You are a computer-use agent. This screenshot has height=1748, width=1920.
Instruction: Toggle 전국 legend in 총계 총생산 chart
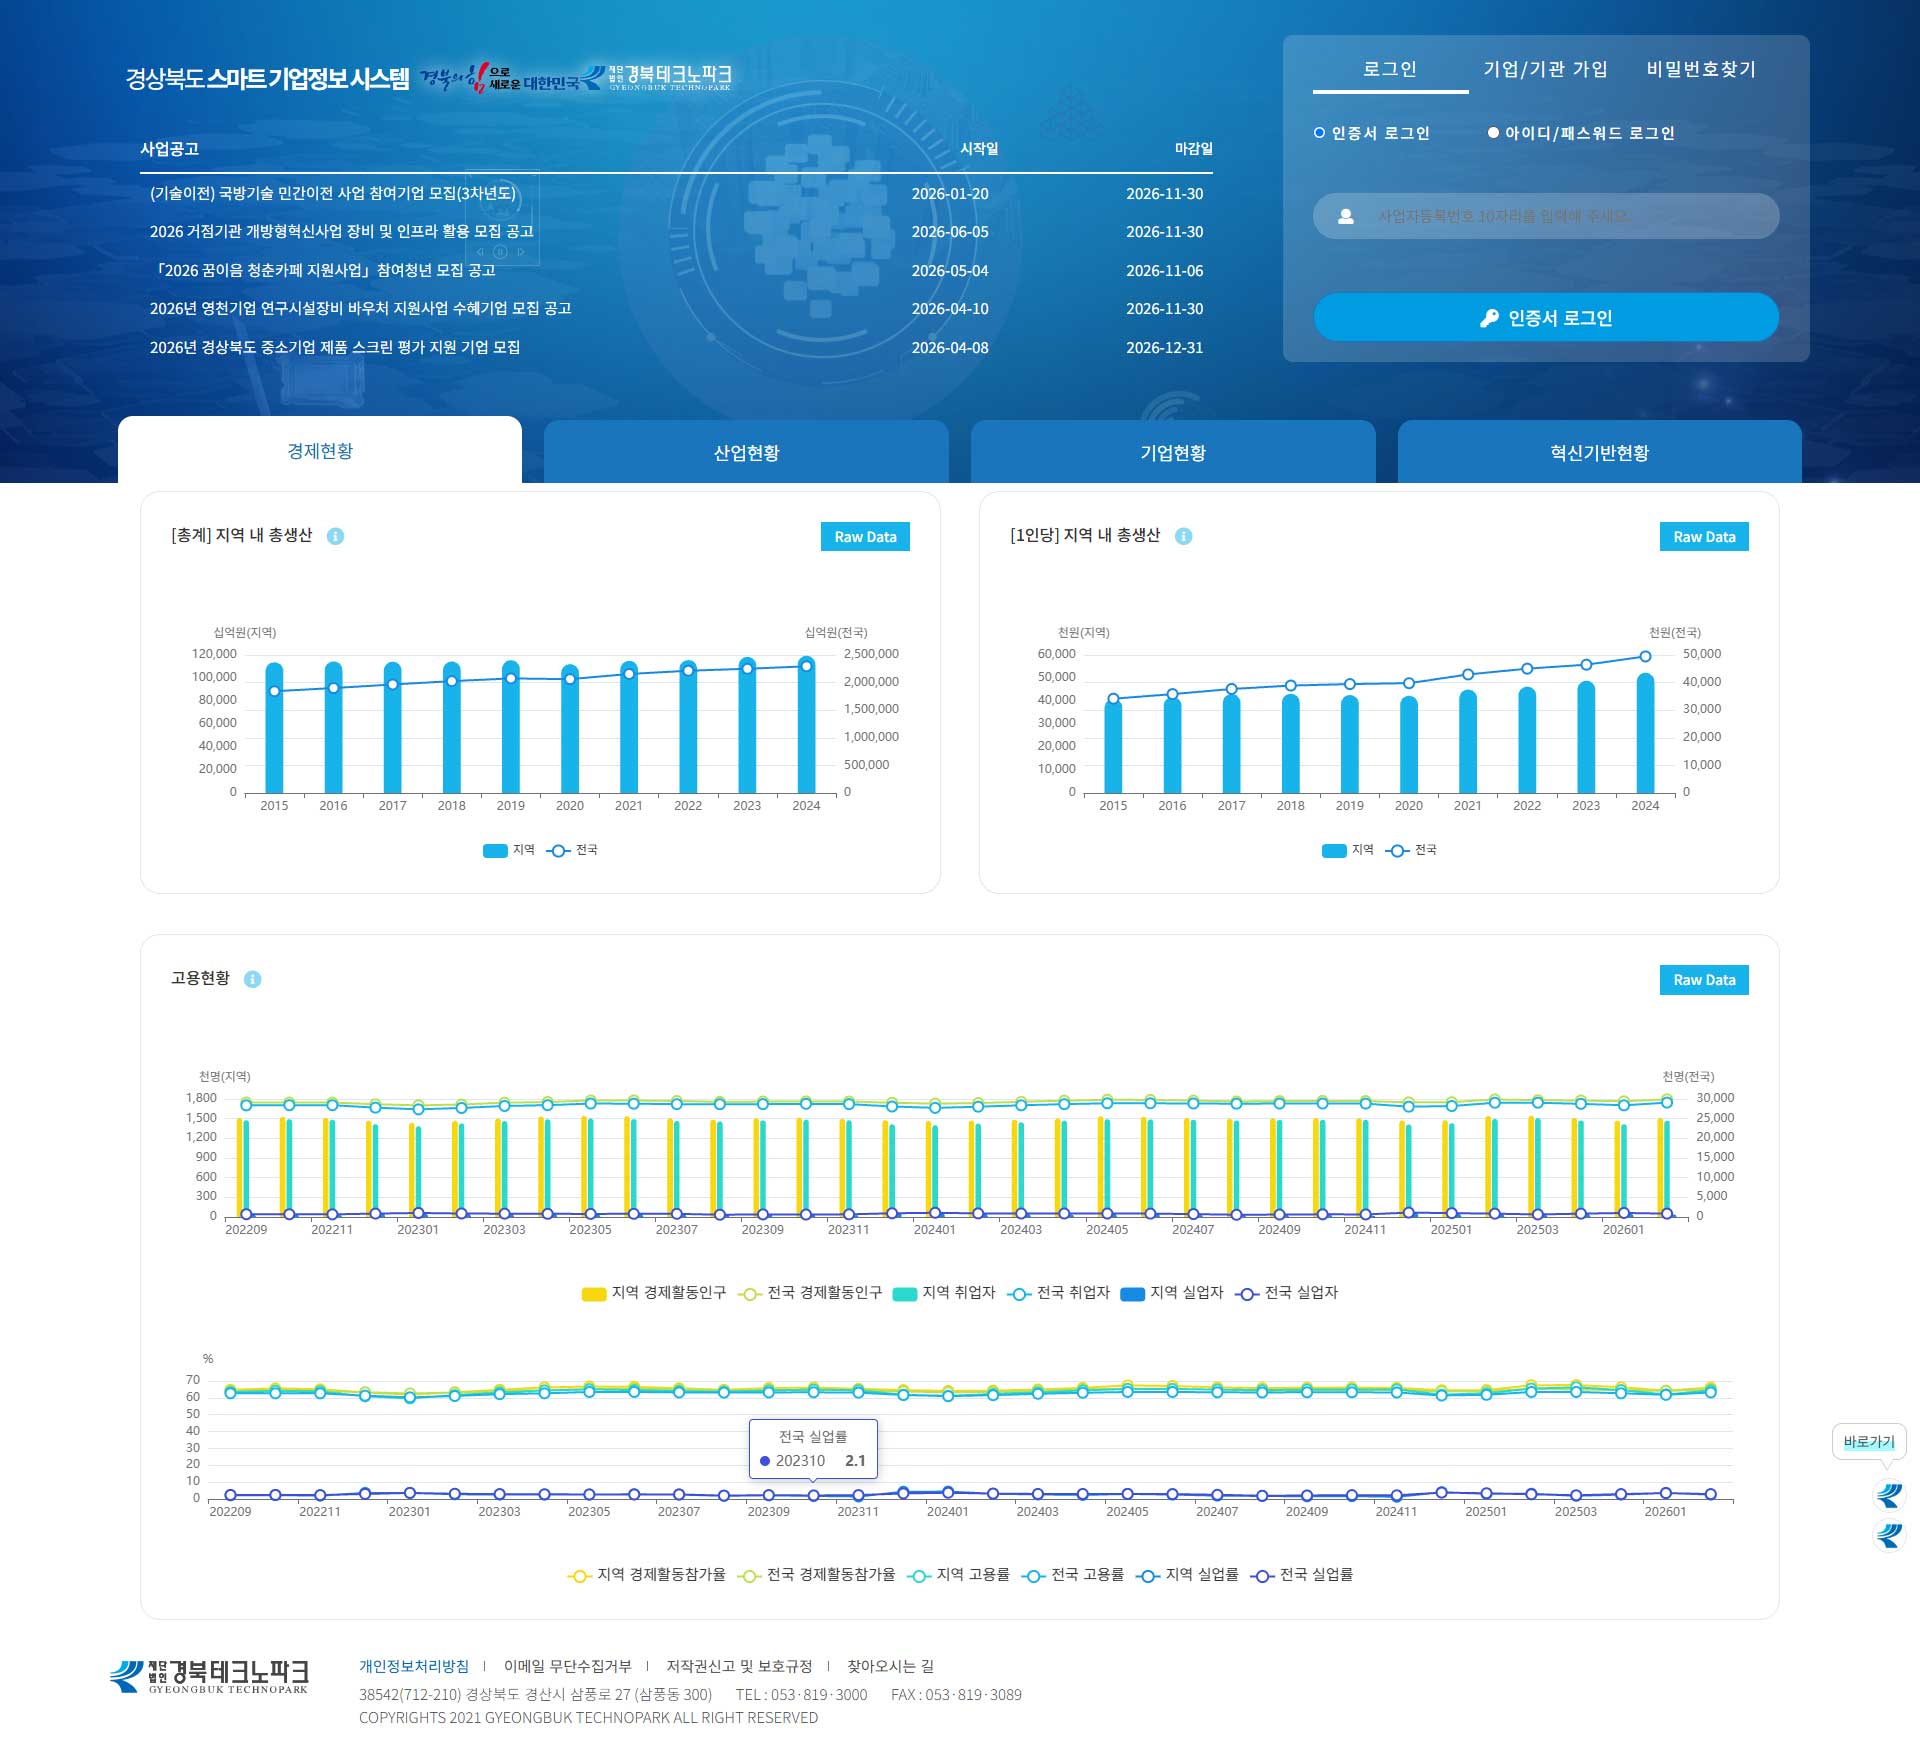(x=573, y=850)
